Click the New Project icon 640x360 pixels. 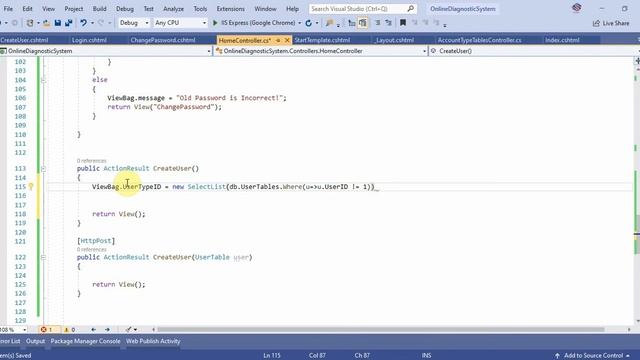pyautogui.click(x=30, y=23)
